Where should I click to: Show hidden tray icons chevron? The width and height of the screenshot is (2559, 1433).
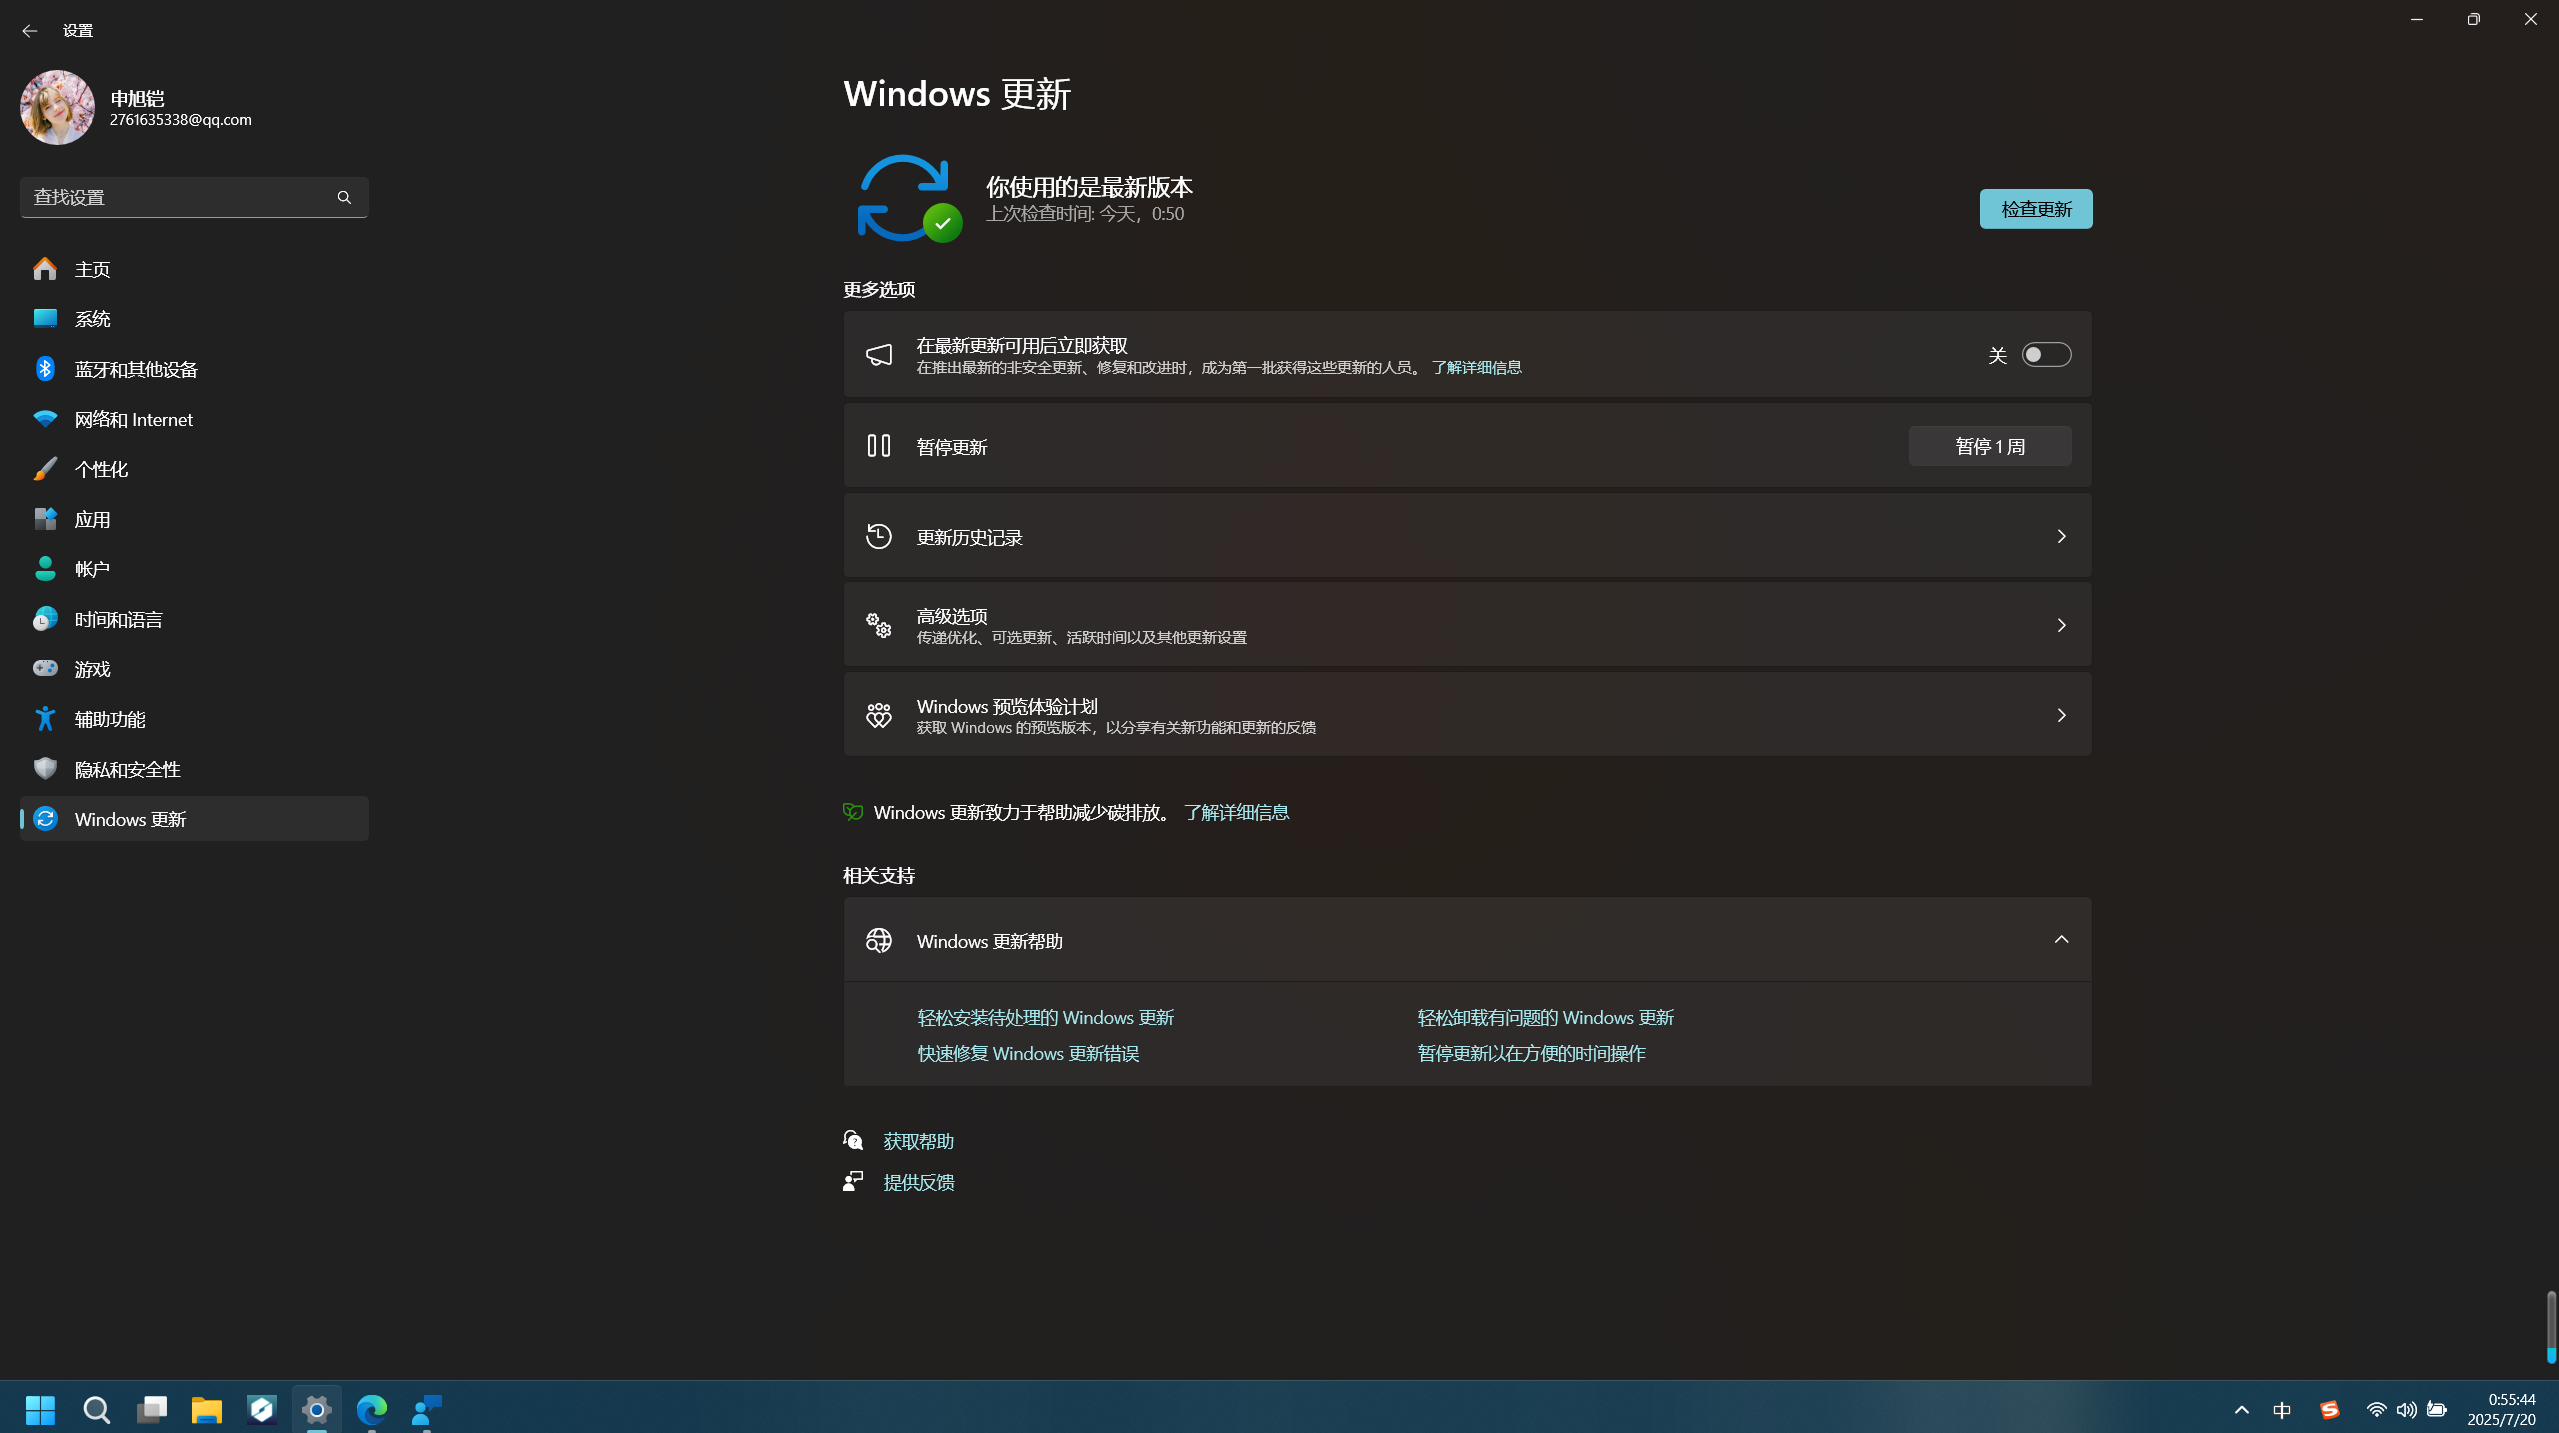pos(2241,1410)
